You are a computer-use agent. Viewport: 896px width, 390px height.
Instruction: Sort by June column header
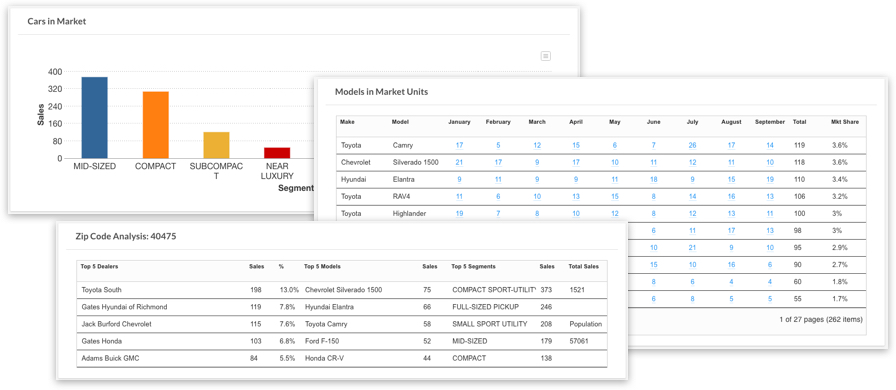click(654, 122)
